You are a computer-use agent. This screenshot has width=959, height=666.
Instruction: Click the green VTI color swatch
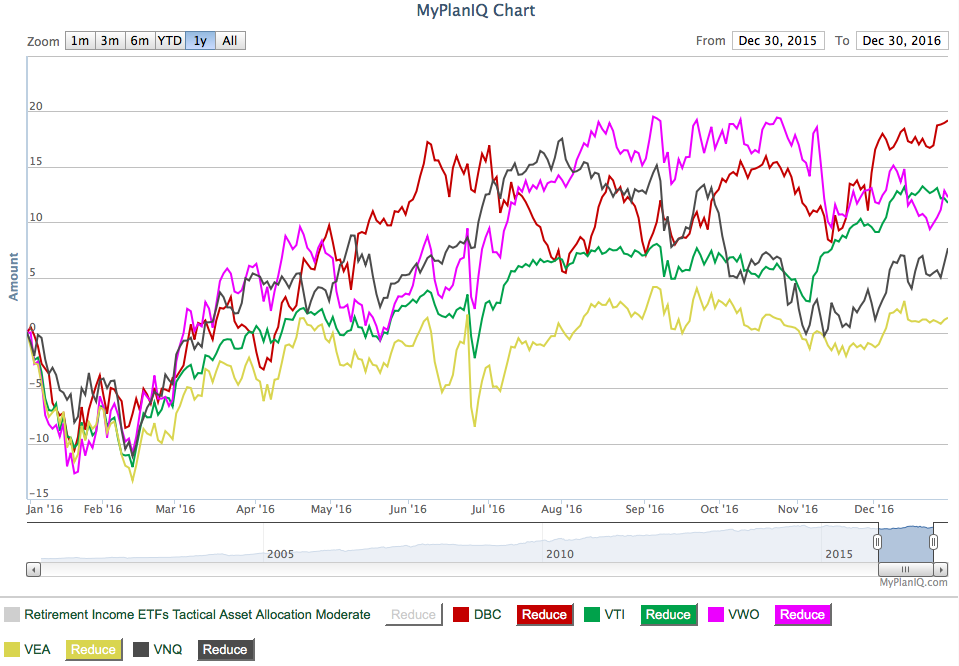[591, 615]
